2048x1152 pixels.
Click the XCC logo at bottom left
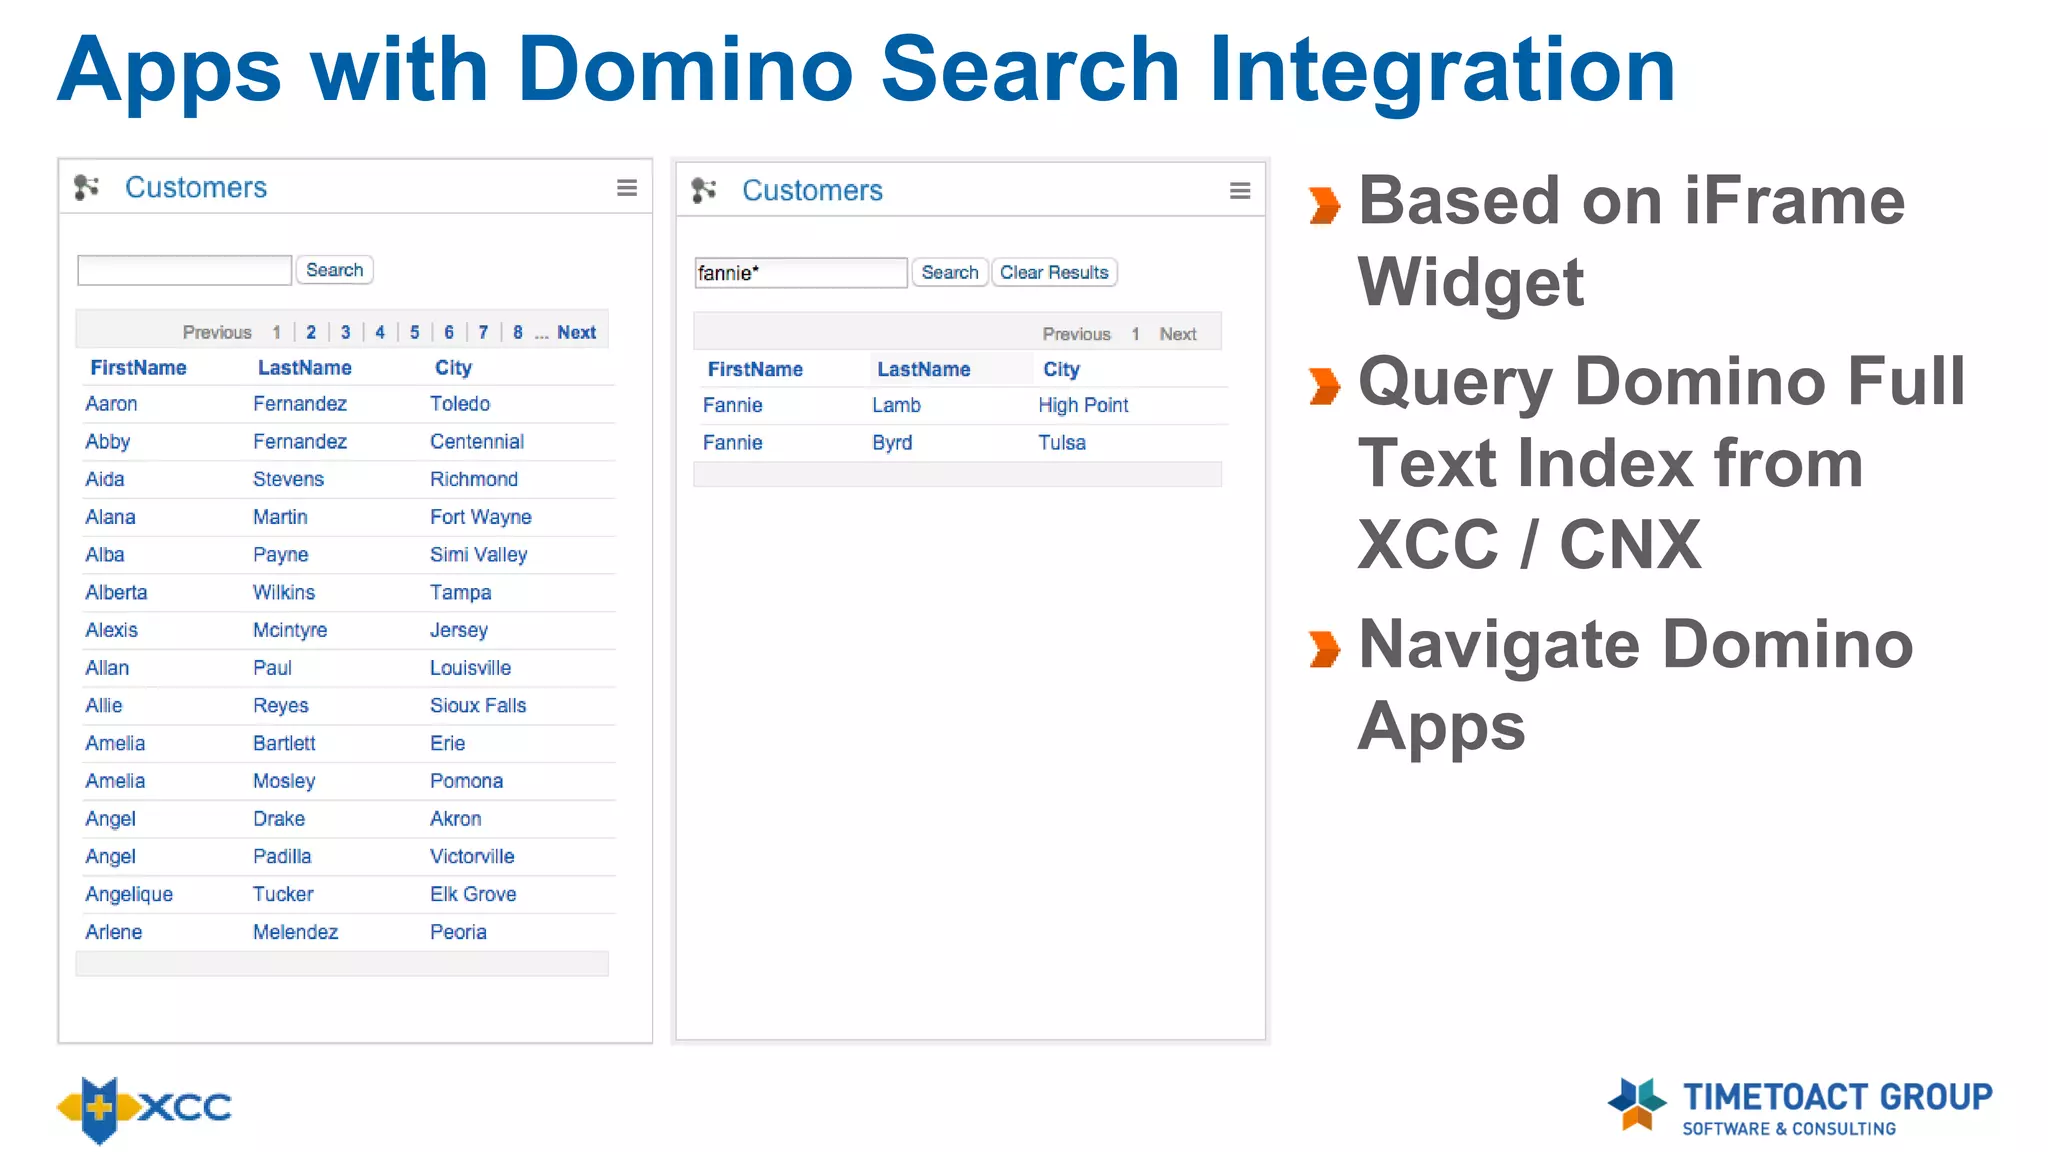point(144,1108)
